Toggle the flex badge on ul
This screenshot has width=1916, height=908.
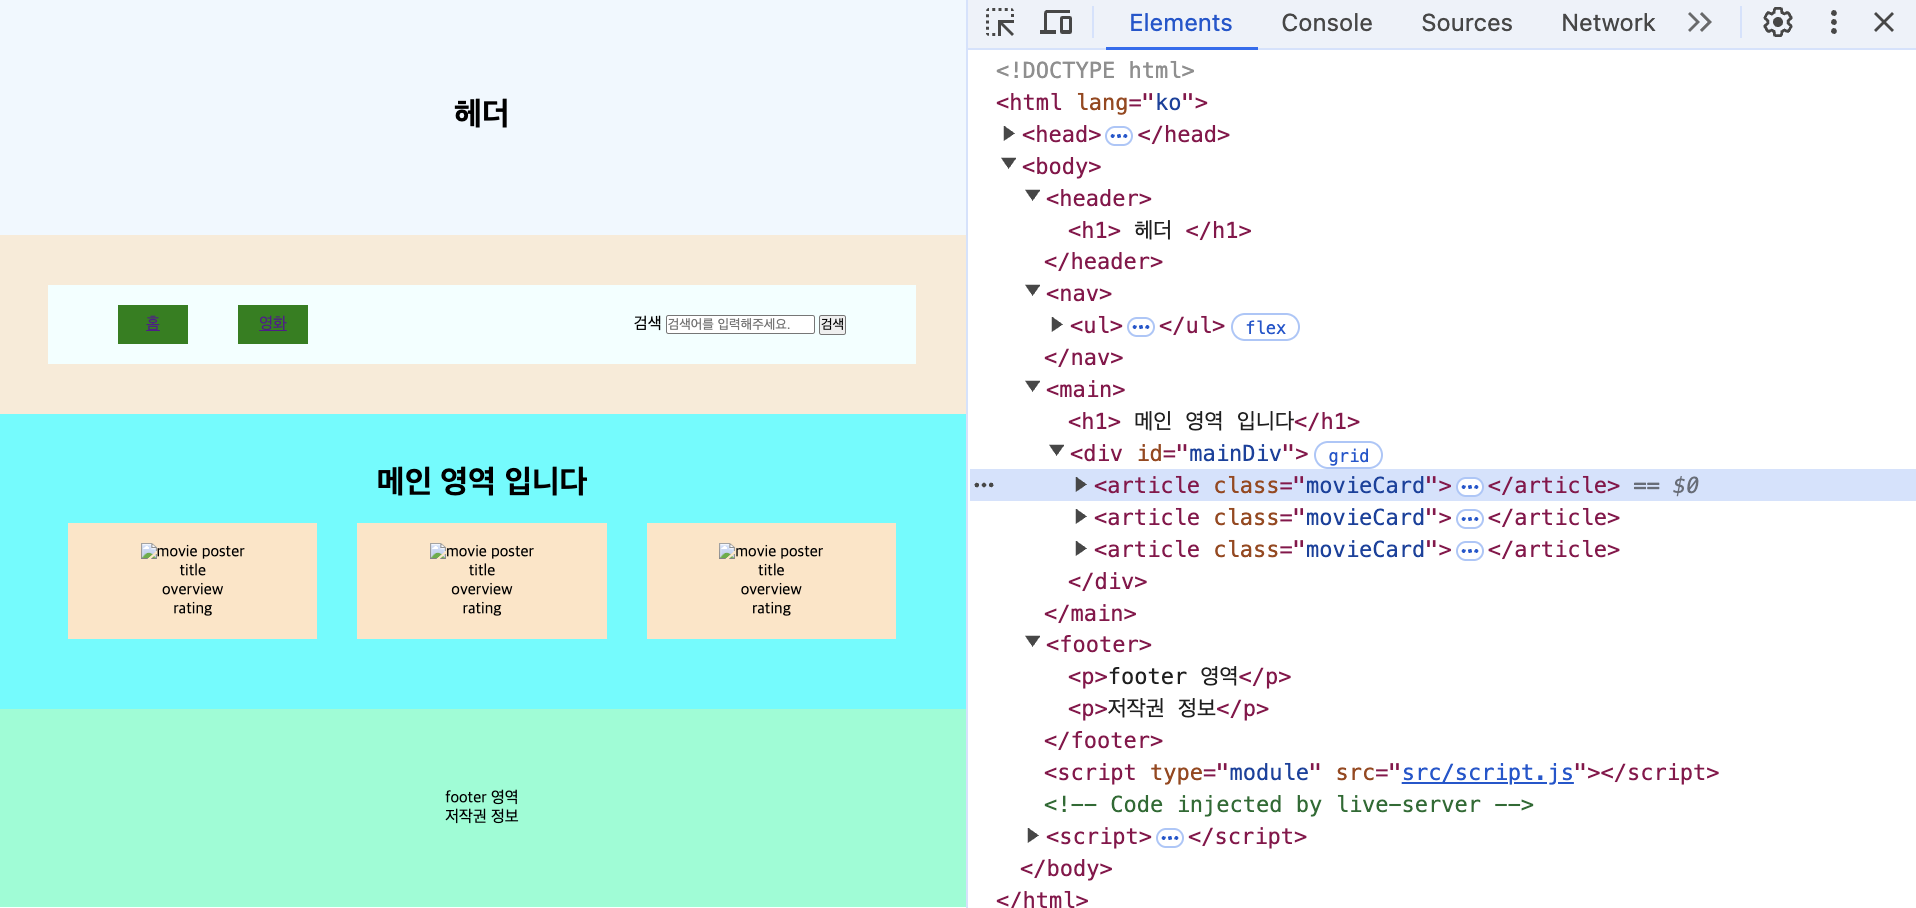point(1265,327)
